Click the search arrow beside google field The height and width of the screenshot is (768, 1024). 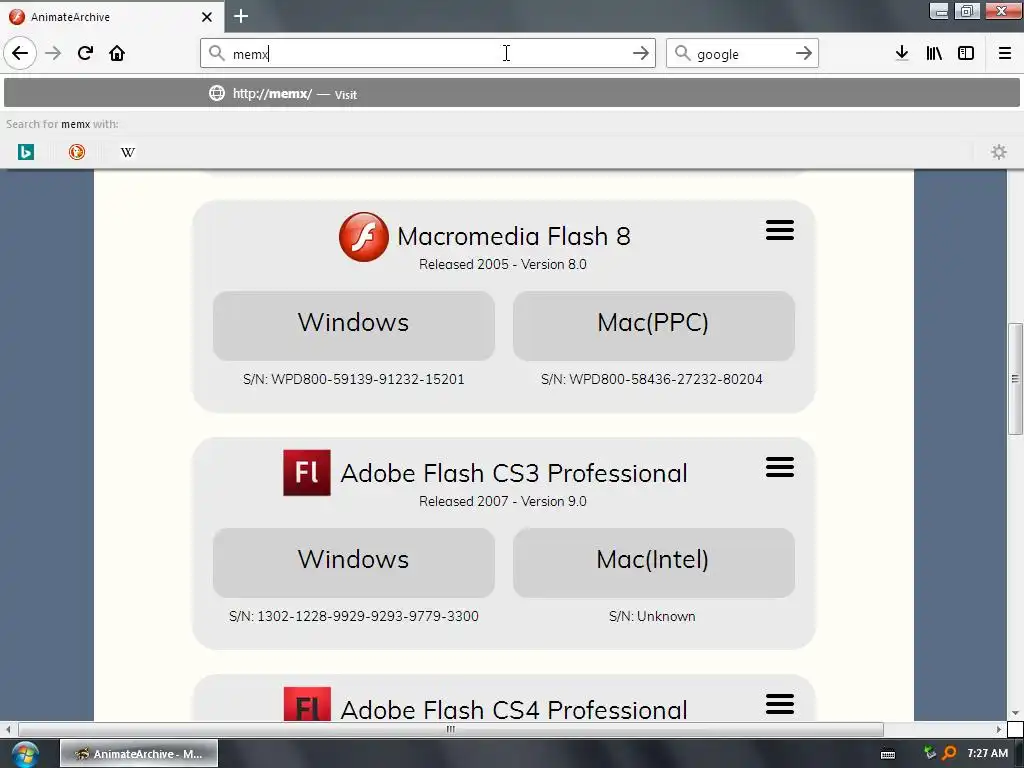803,53
